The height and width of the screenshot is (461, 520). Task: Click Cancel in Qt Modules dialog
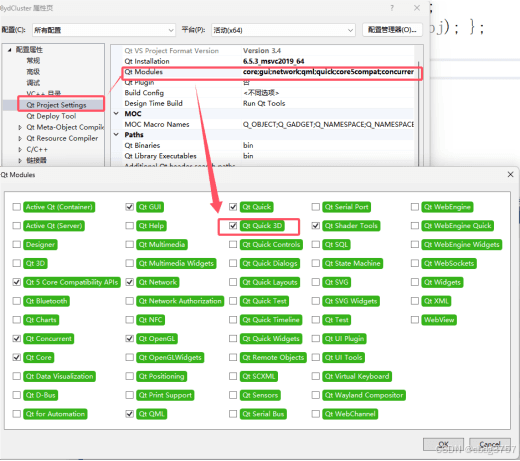click(490, 444)
